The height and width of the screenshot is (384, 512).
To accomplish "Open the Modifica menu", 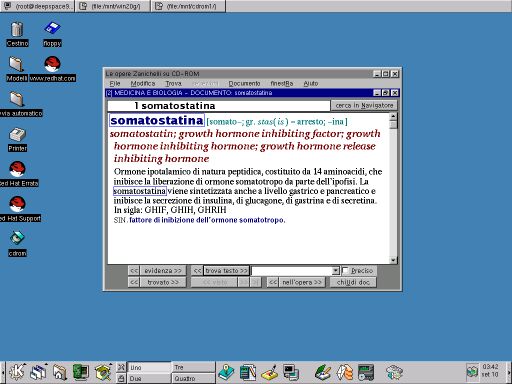I will (x=143, y=83).
